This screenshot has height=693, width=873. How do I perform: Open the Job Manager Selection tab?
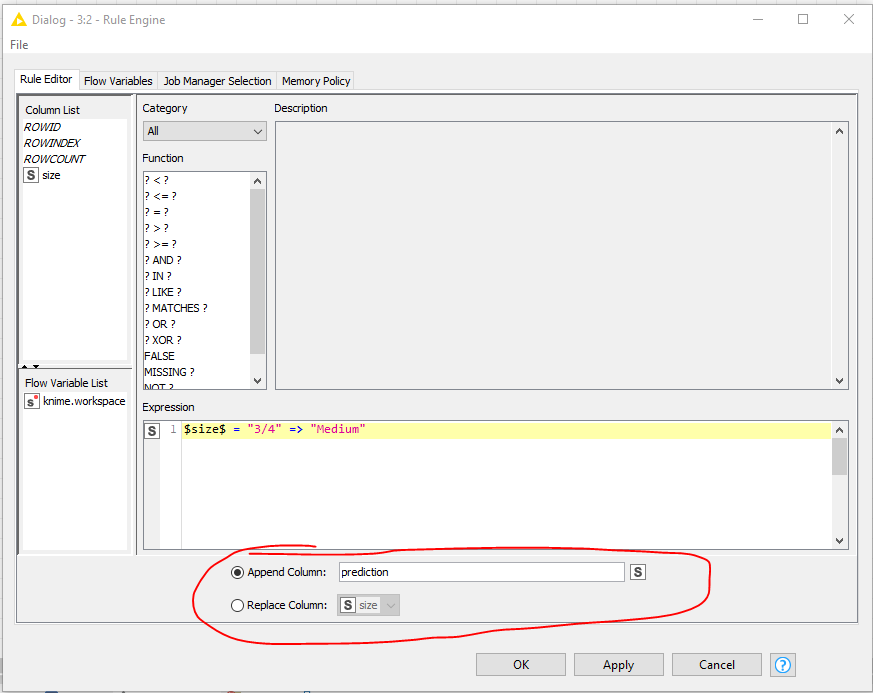217,81
